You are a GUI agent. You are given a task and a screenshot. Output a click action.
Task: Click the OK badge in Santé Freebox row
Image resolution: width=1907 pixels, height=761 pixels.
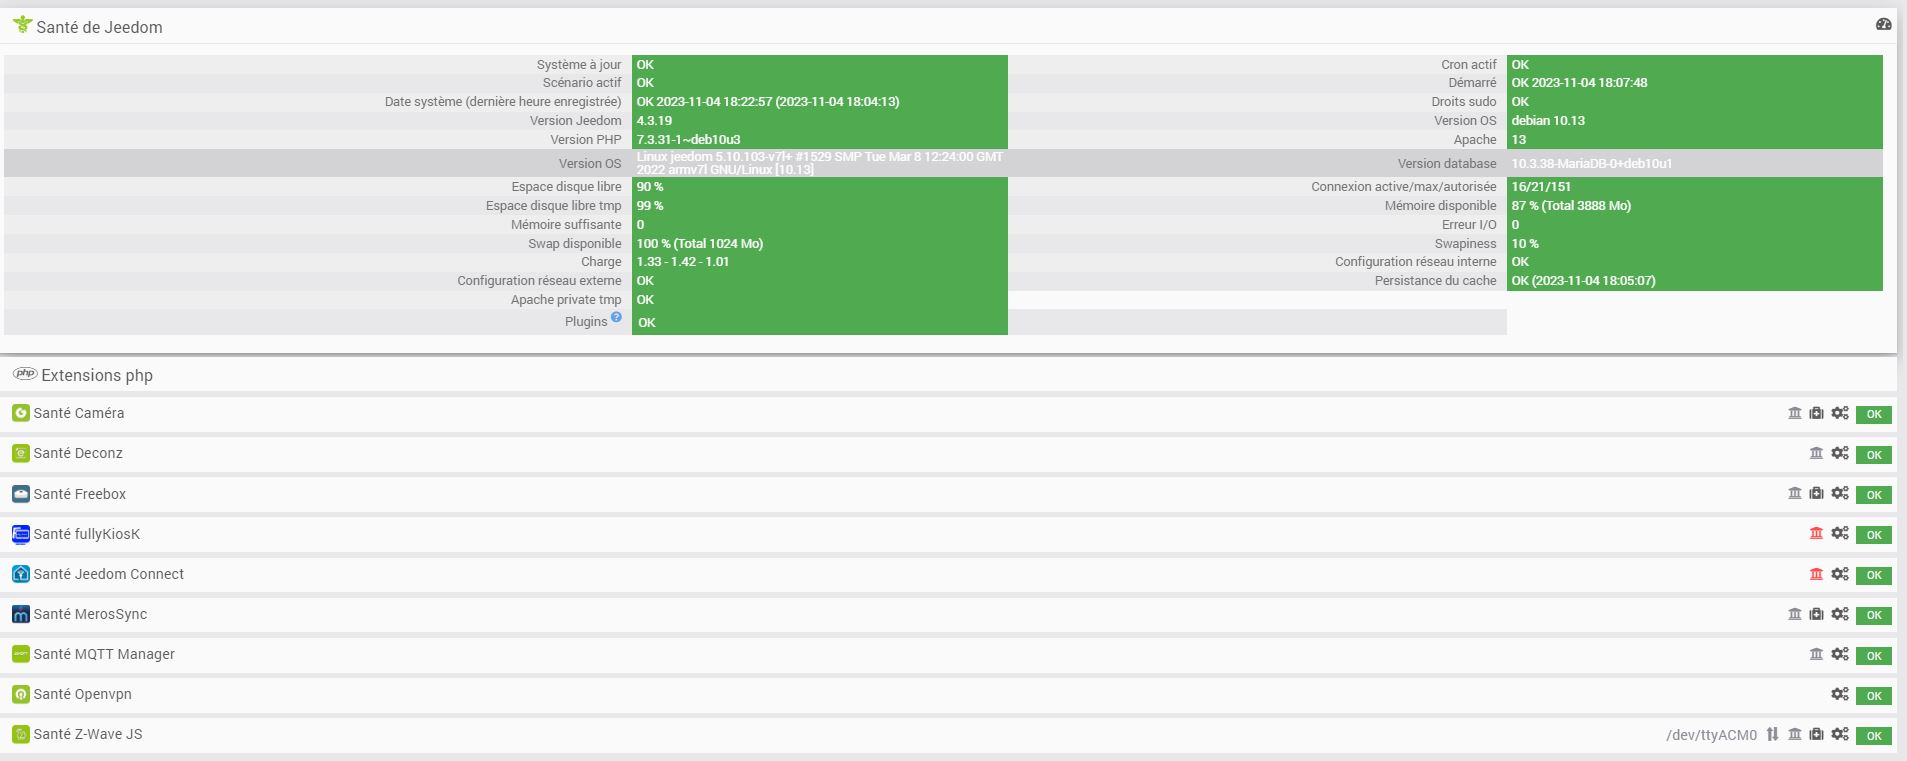click(1874, 494)
